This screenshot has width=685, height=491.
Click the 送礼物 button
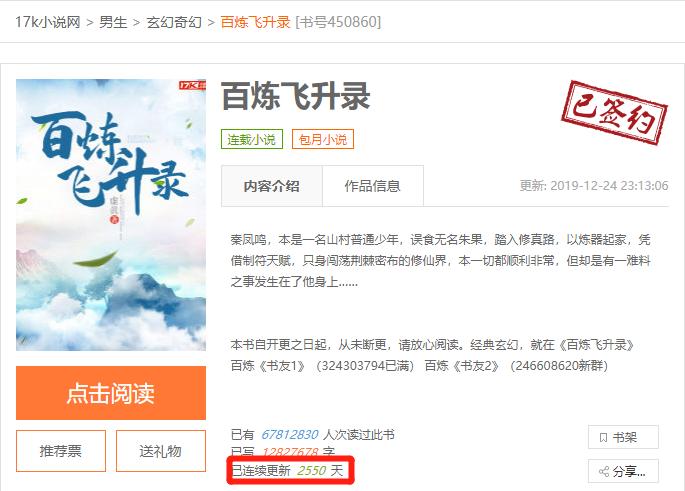(161, 451)
